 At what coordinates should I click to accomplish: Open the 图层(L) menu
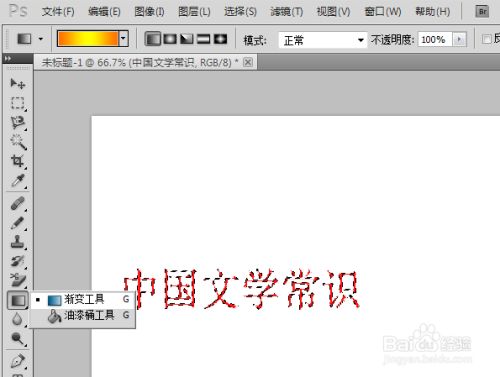pos(194,12)
